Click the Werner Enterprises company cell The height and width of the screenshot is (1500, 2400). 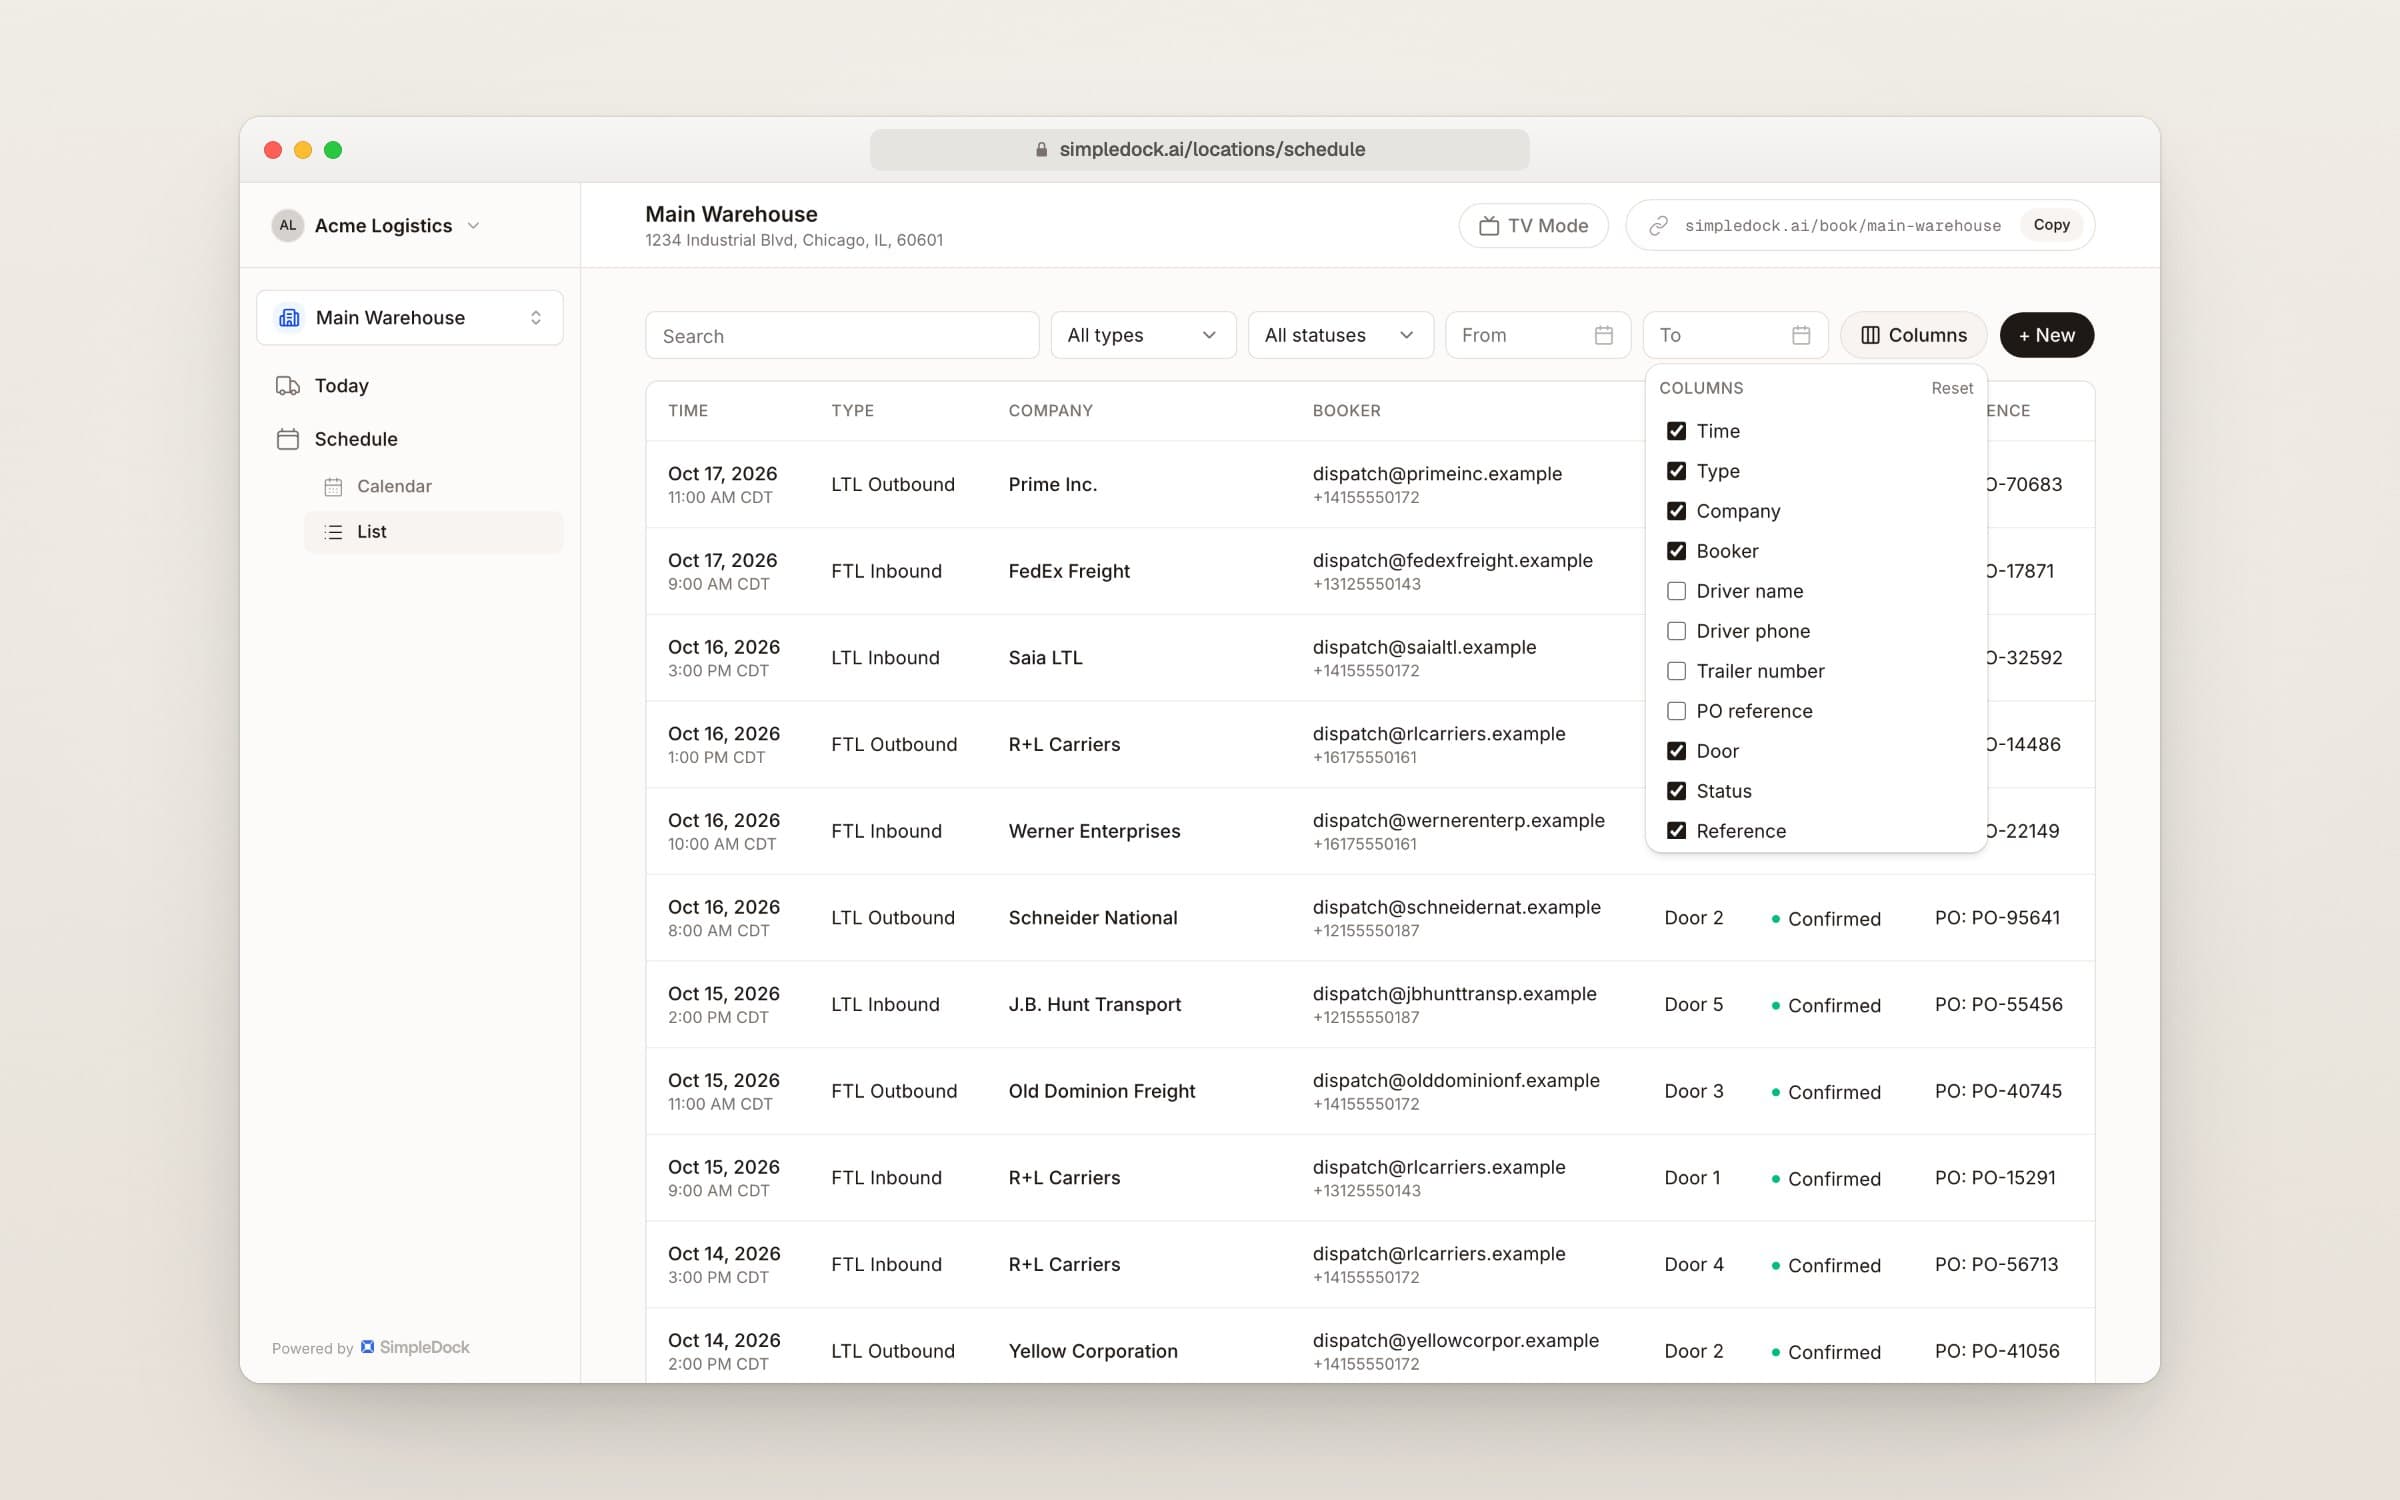(1094, 831)
